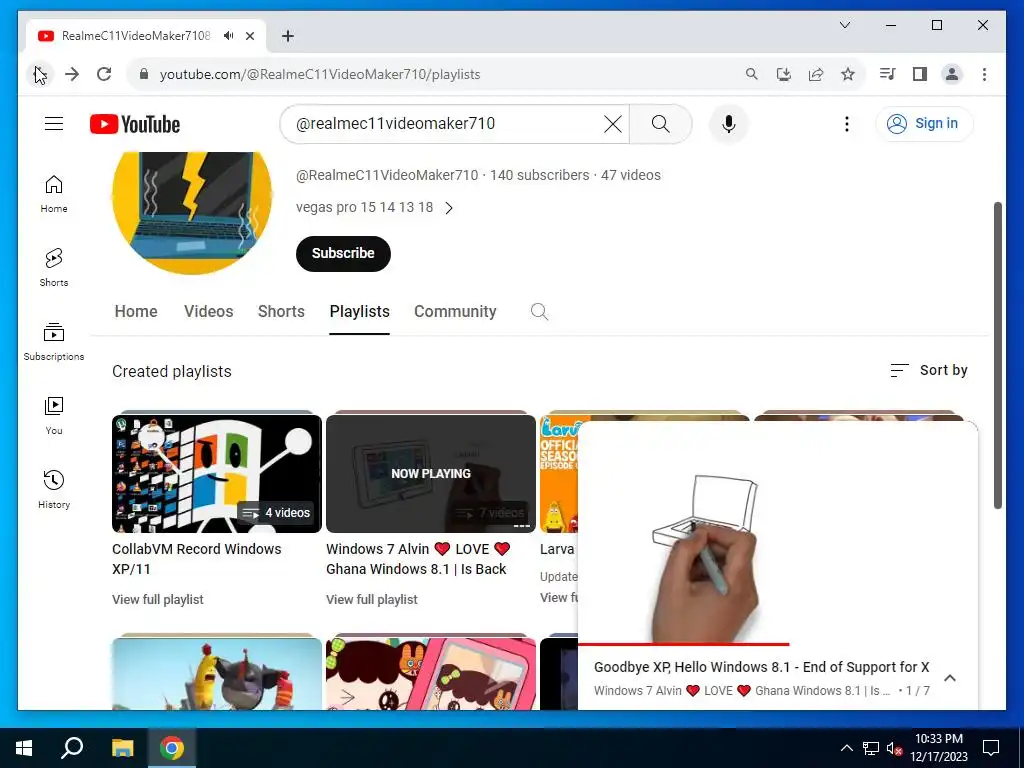Close the RealmeC11VideoMaker710 browser tab
This screenshot has height=768, width=1024.
249,36
